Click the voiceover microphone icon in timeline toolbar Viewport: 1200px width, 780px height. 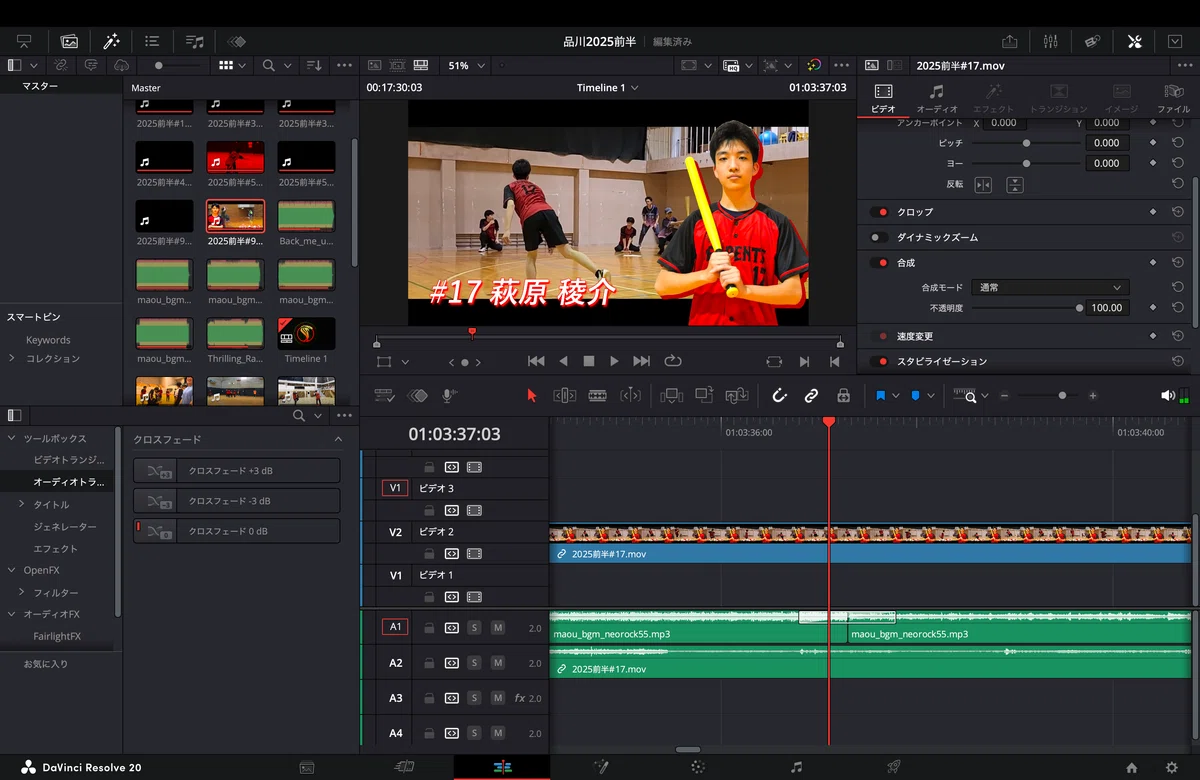pyautogui.click(x=449, y=395)
